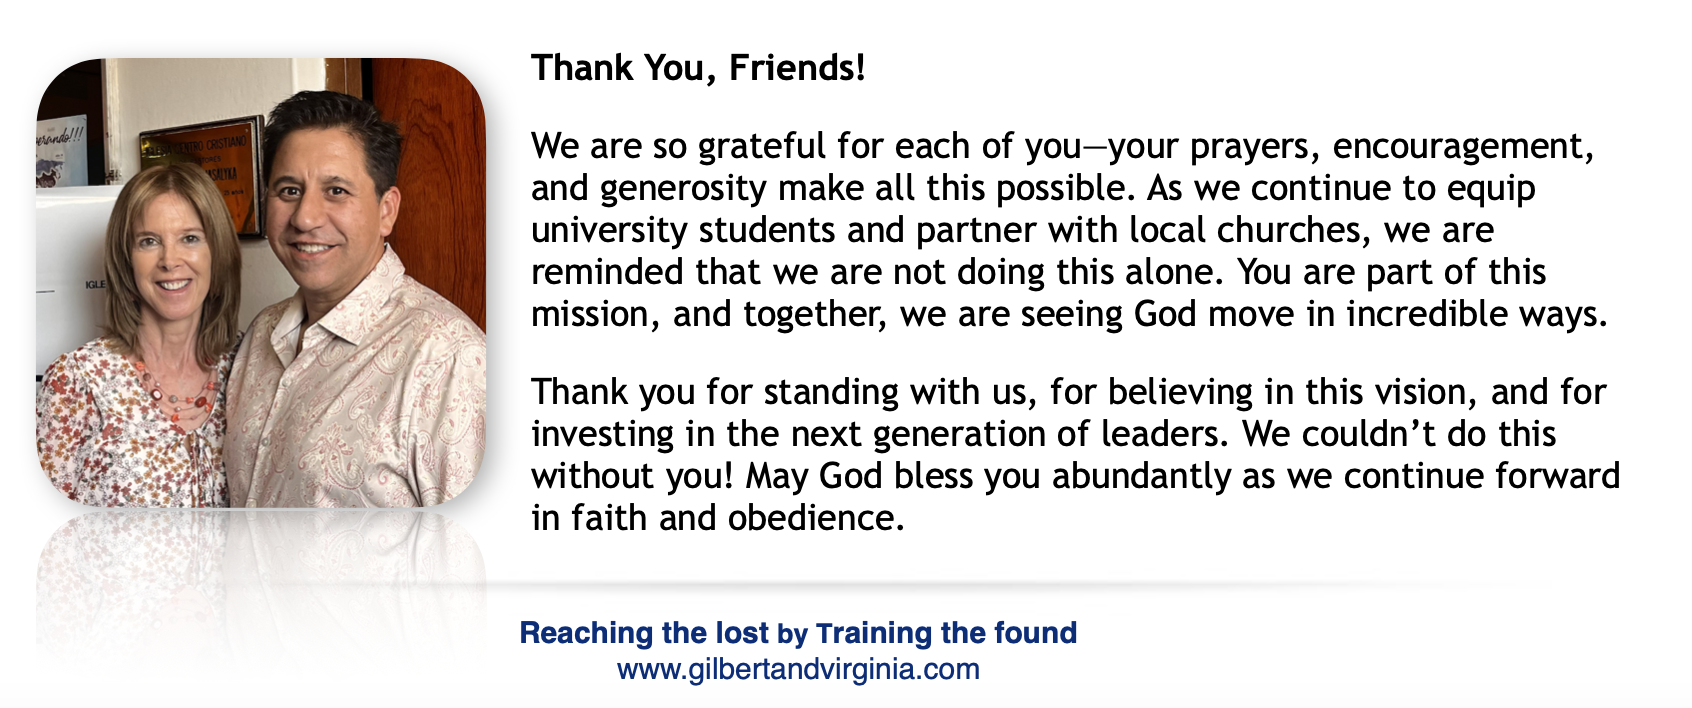Click the word 'encouragement,' in first line
Viewport: 1692px width, 708px height.
[1463, 147]
